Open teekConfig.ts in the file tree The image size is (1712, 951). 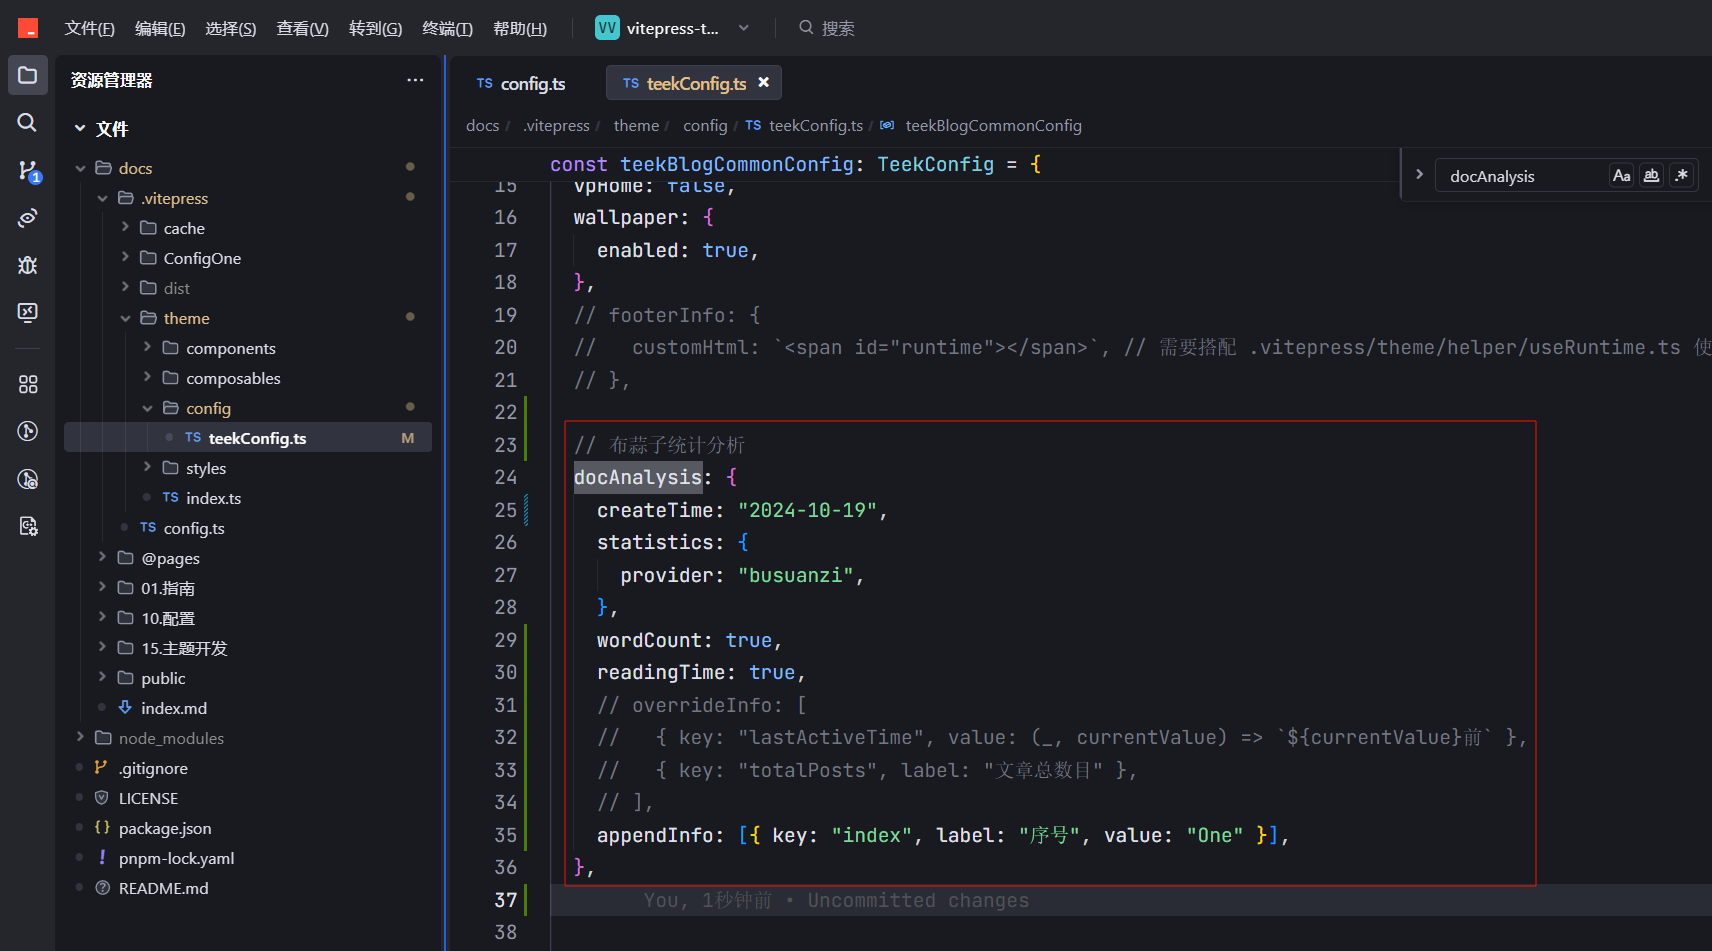248,438
